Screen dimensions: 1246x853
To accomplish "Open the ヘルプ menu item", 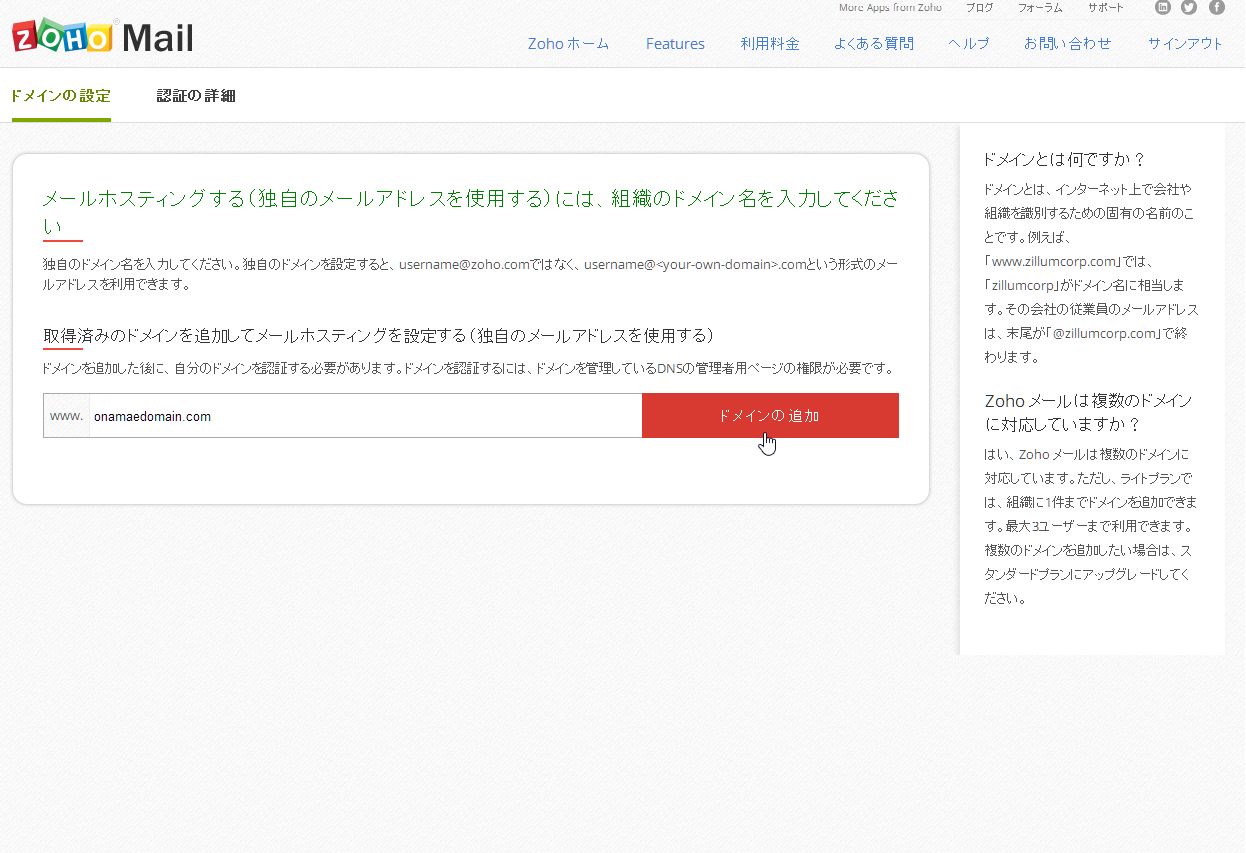I will (969, 44).
